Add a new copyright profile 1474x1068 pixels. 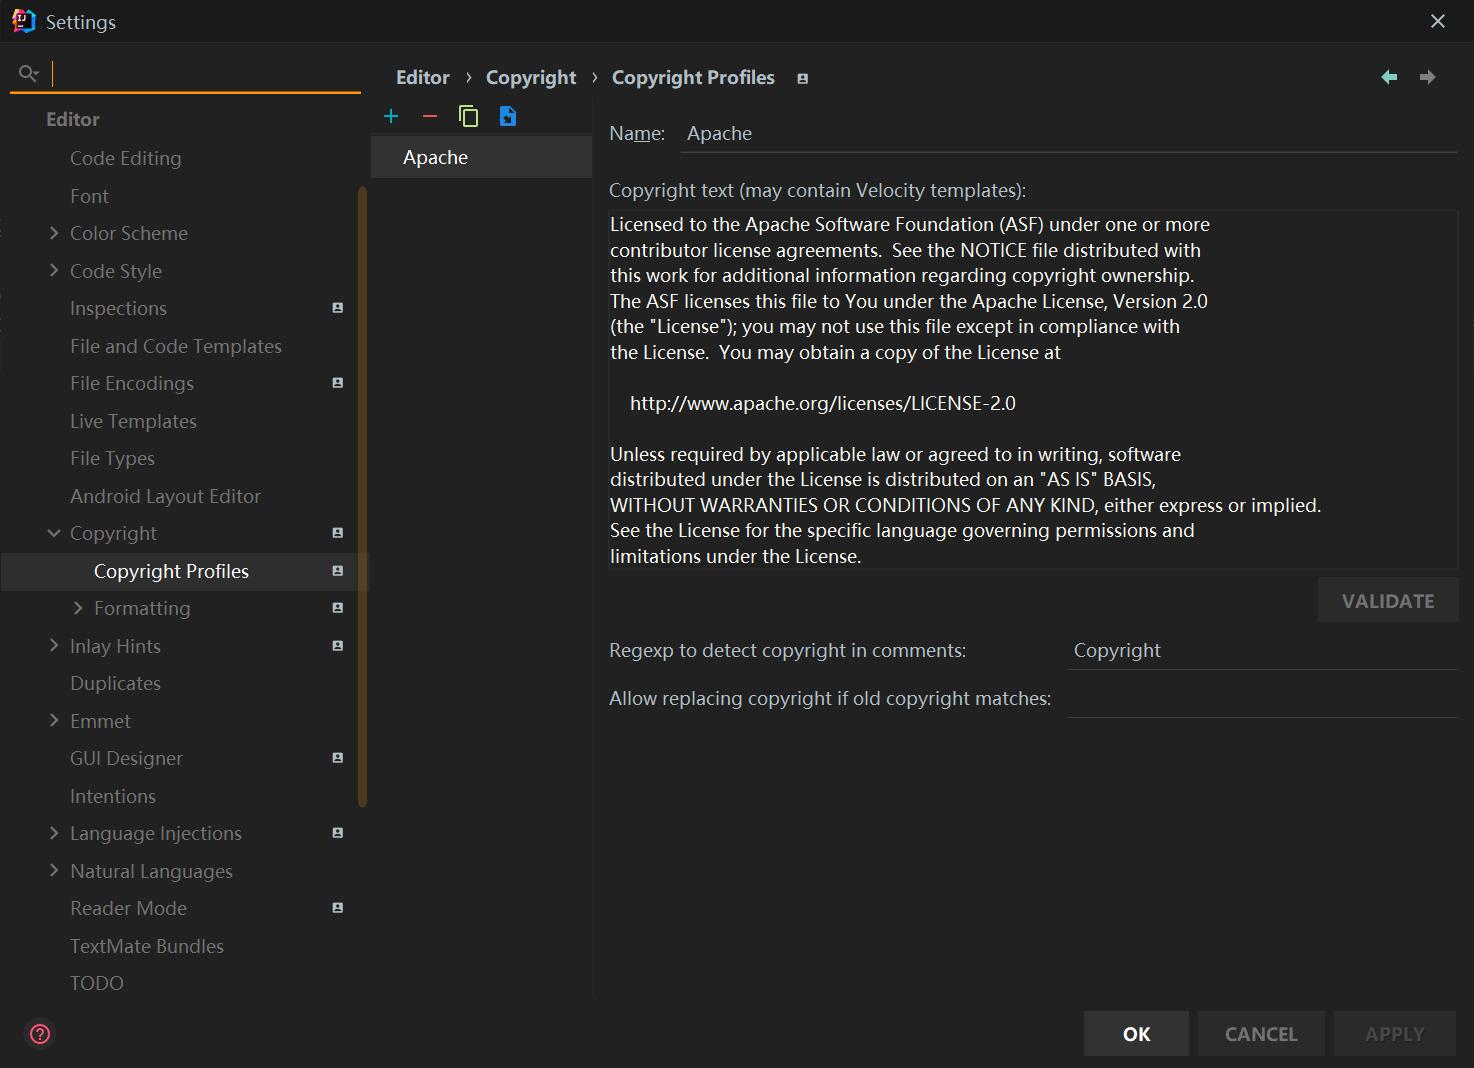tap(391, 117)
